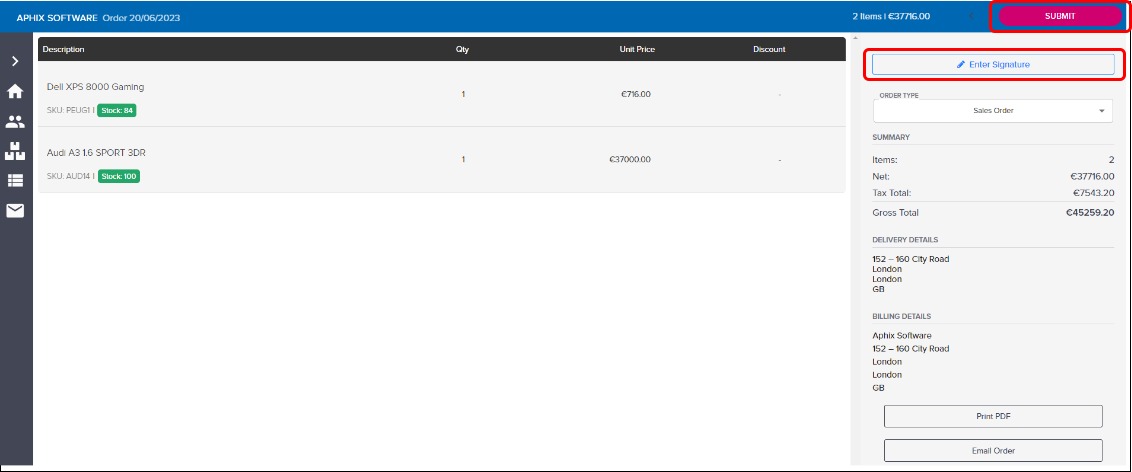Click the Print PDF button
Image resolution: width=1132 pixels, height=472 pixels.
point(993,416)
